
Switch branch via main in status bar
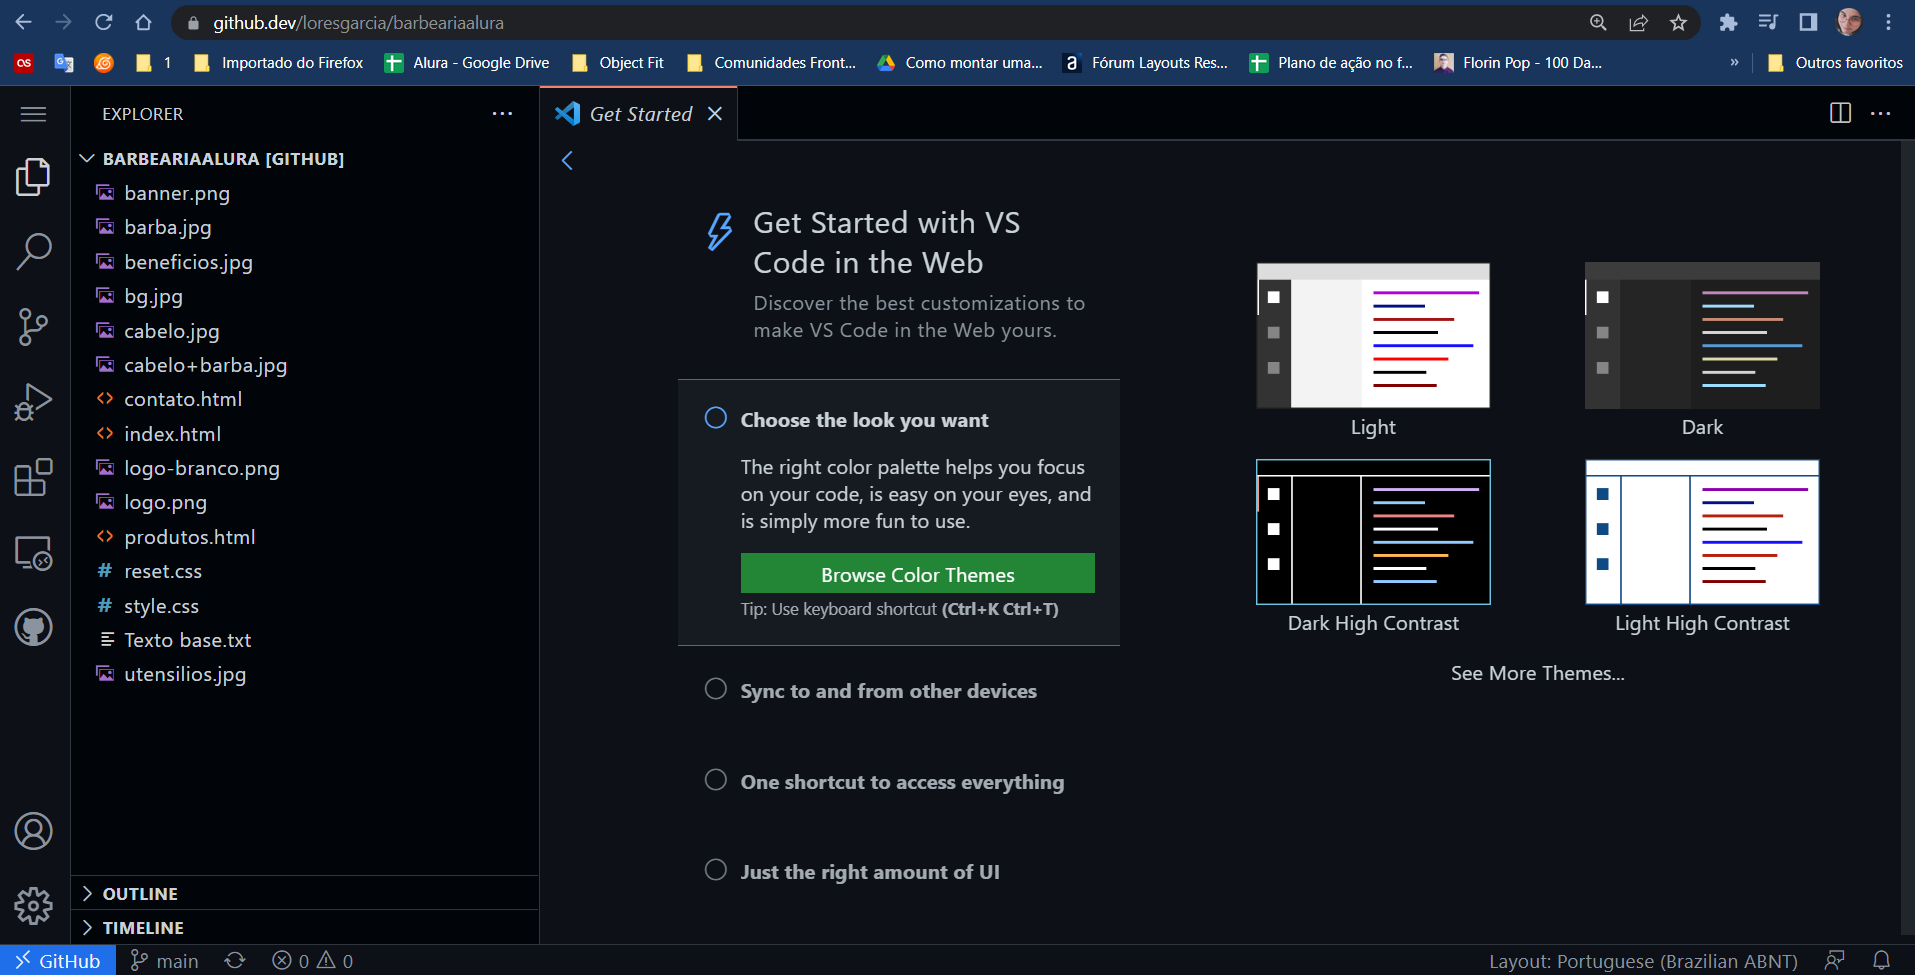[165, 961]
